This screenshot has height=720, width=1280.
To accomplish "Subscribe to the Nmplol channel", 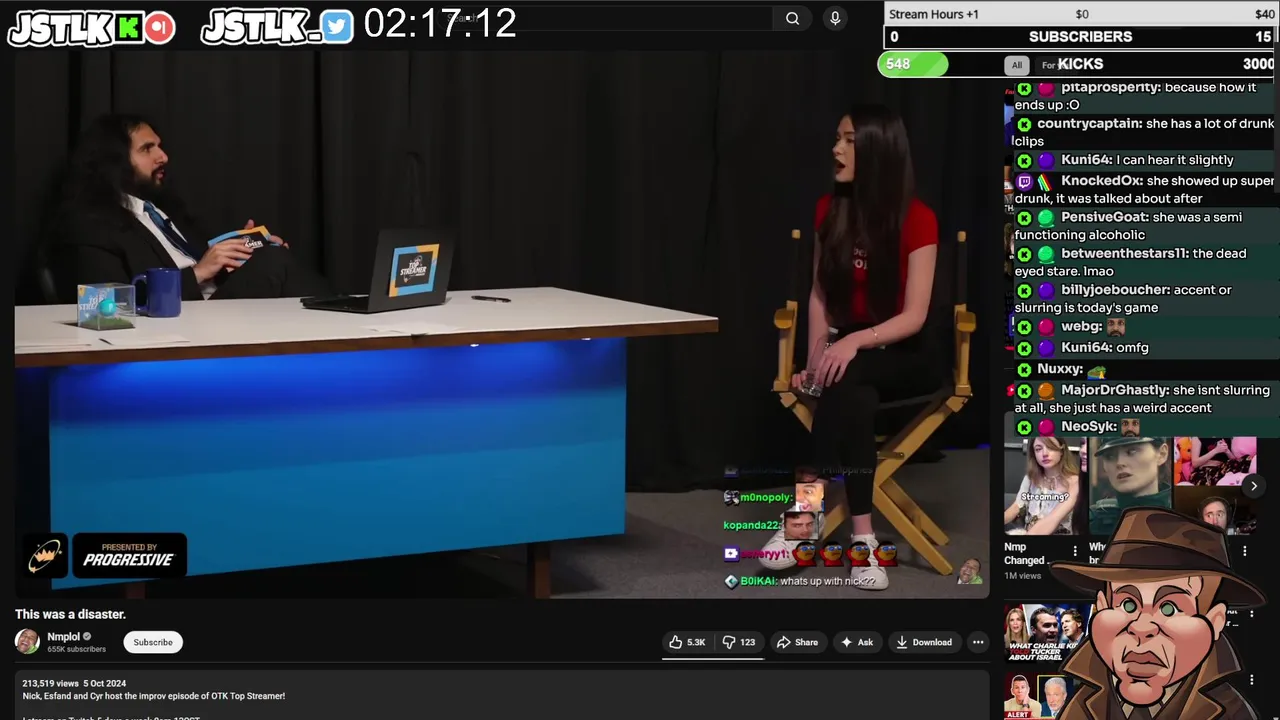I will [x=153, y=642].
